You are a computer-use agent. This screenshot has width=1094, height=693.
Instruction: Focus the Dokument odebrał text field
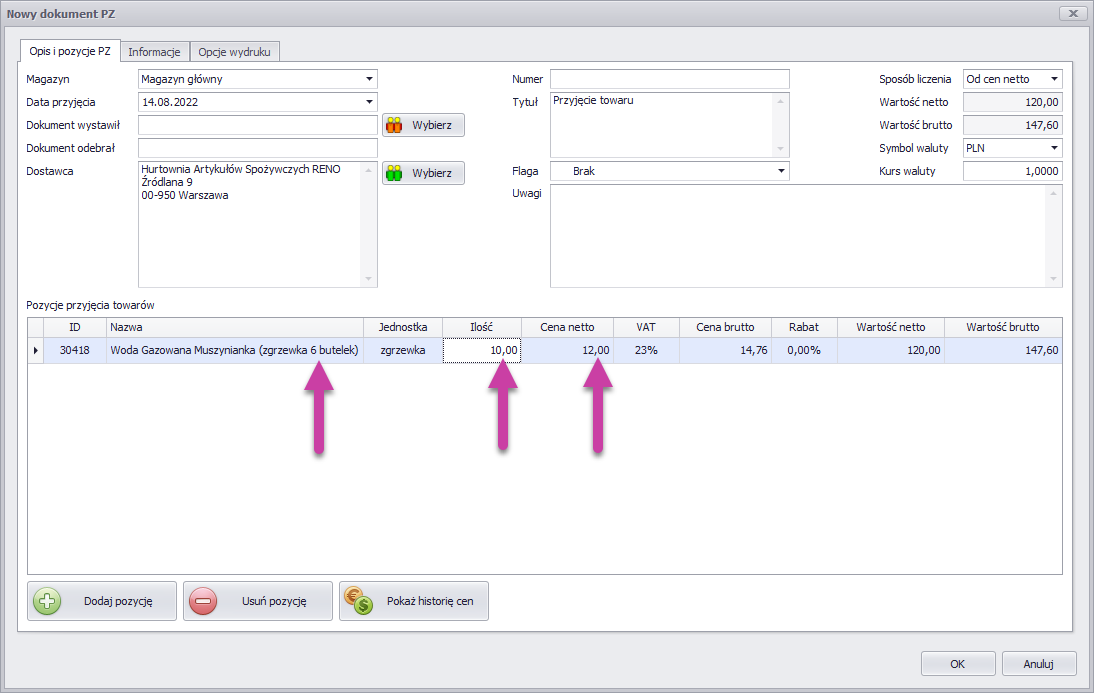(x=258, y=148)
